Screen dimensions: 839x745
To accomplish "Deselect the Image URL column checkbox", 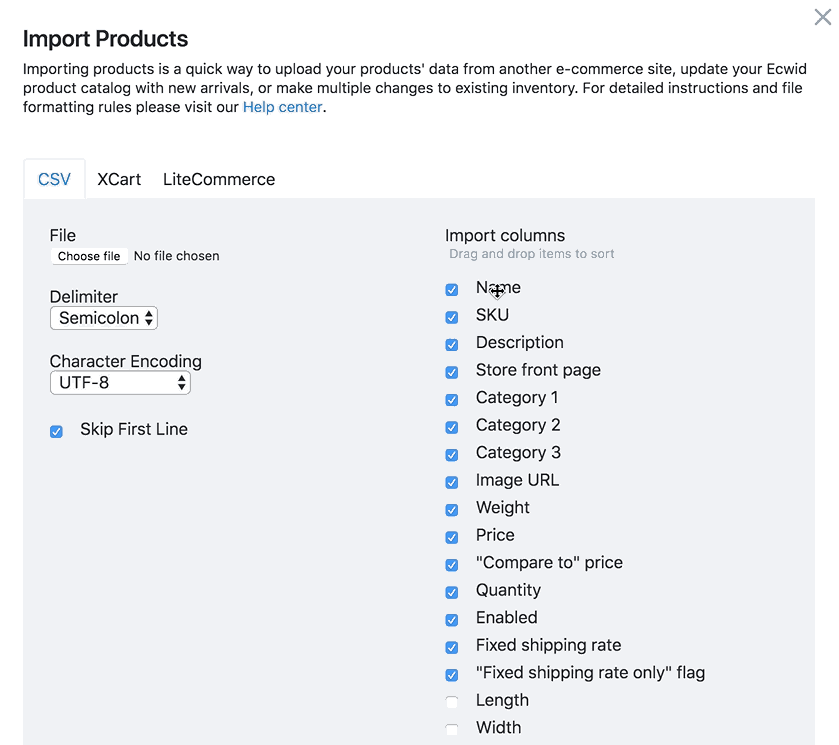I will pos(452,482).
